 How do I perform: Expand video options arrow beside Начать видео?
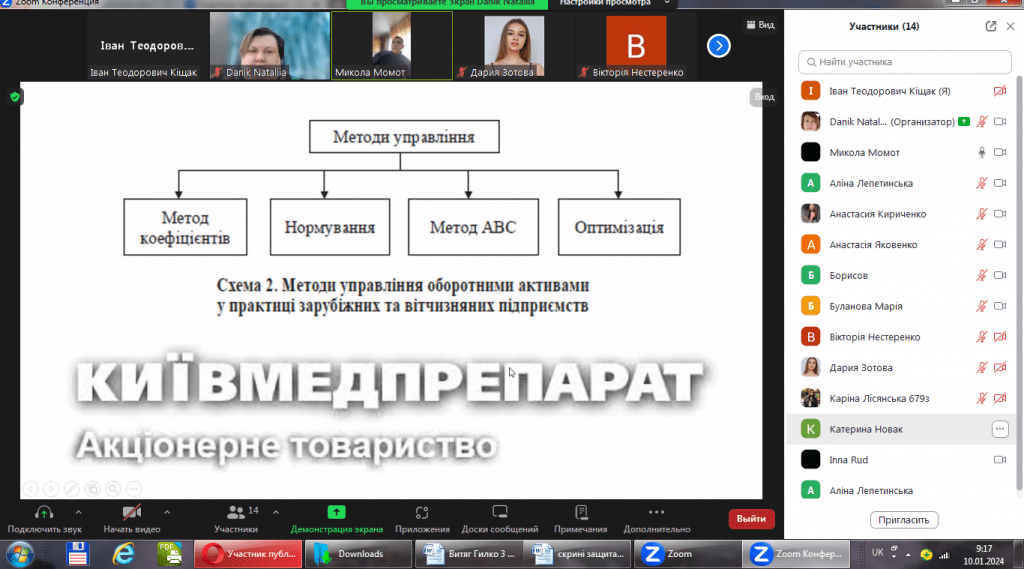point(167,511)
